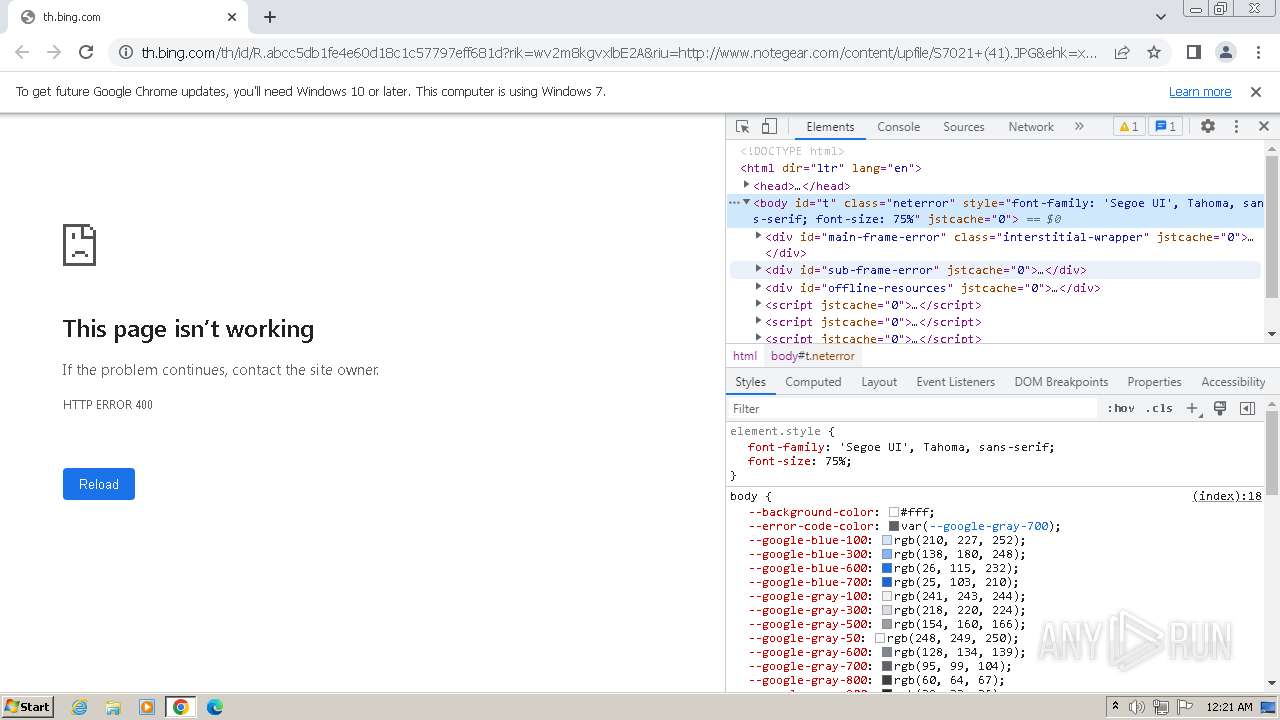Open the --google-blue-700 color swatch
This screenshot has width=1280, height=720.
coord(887,582)
